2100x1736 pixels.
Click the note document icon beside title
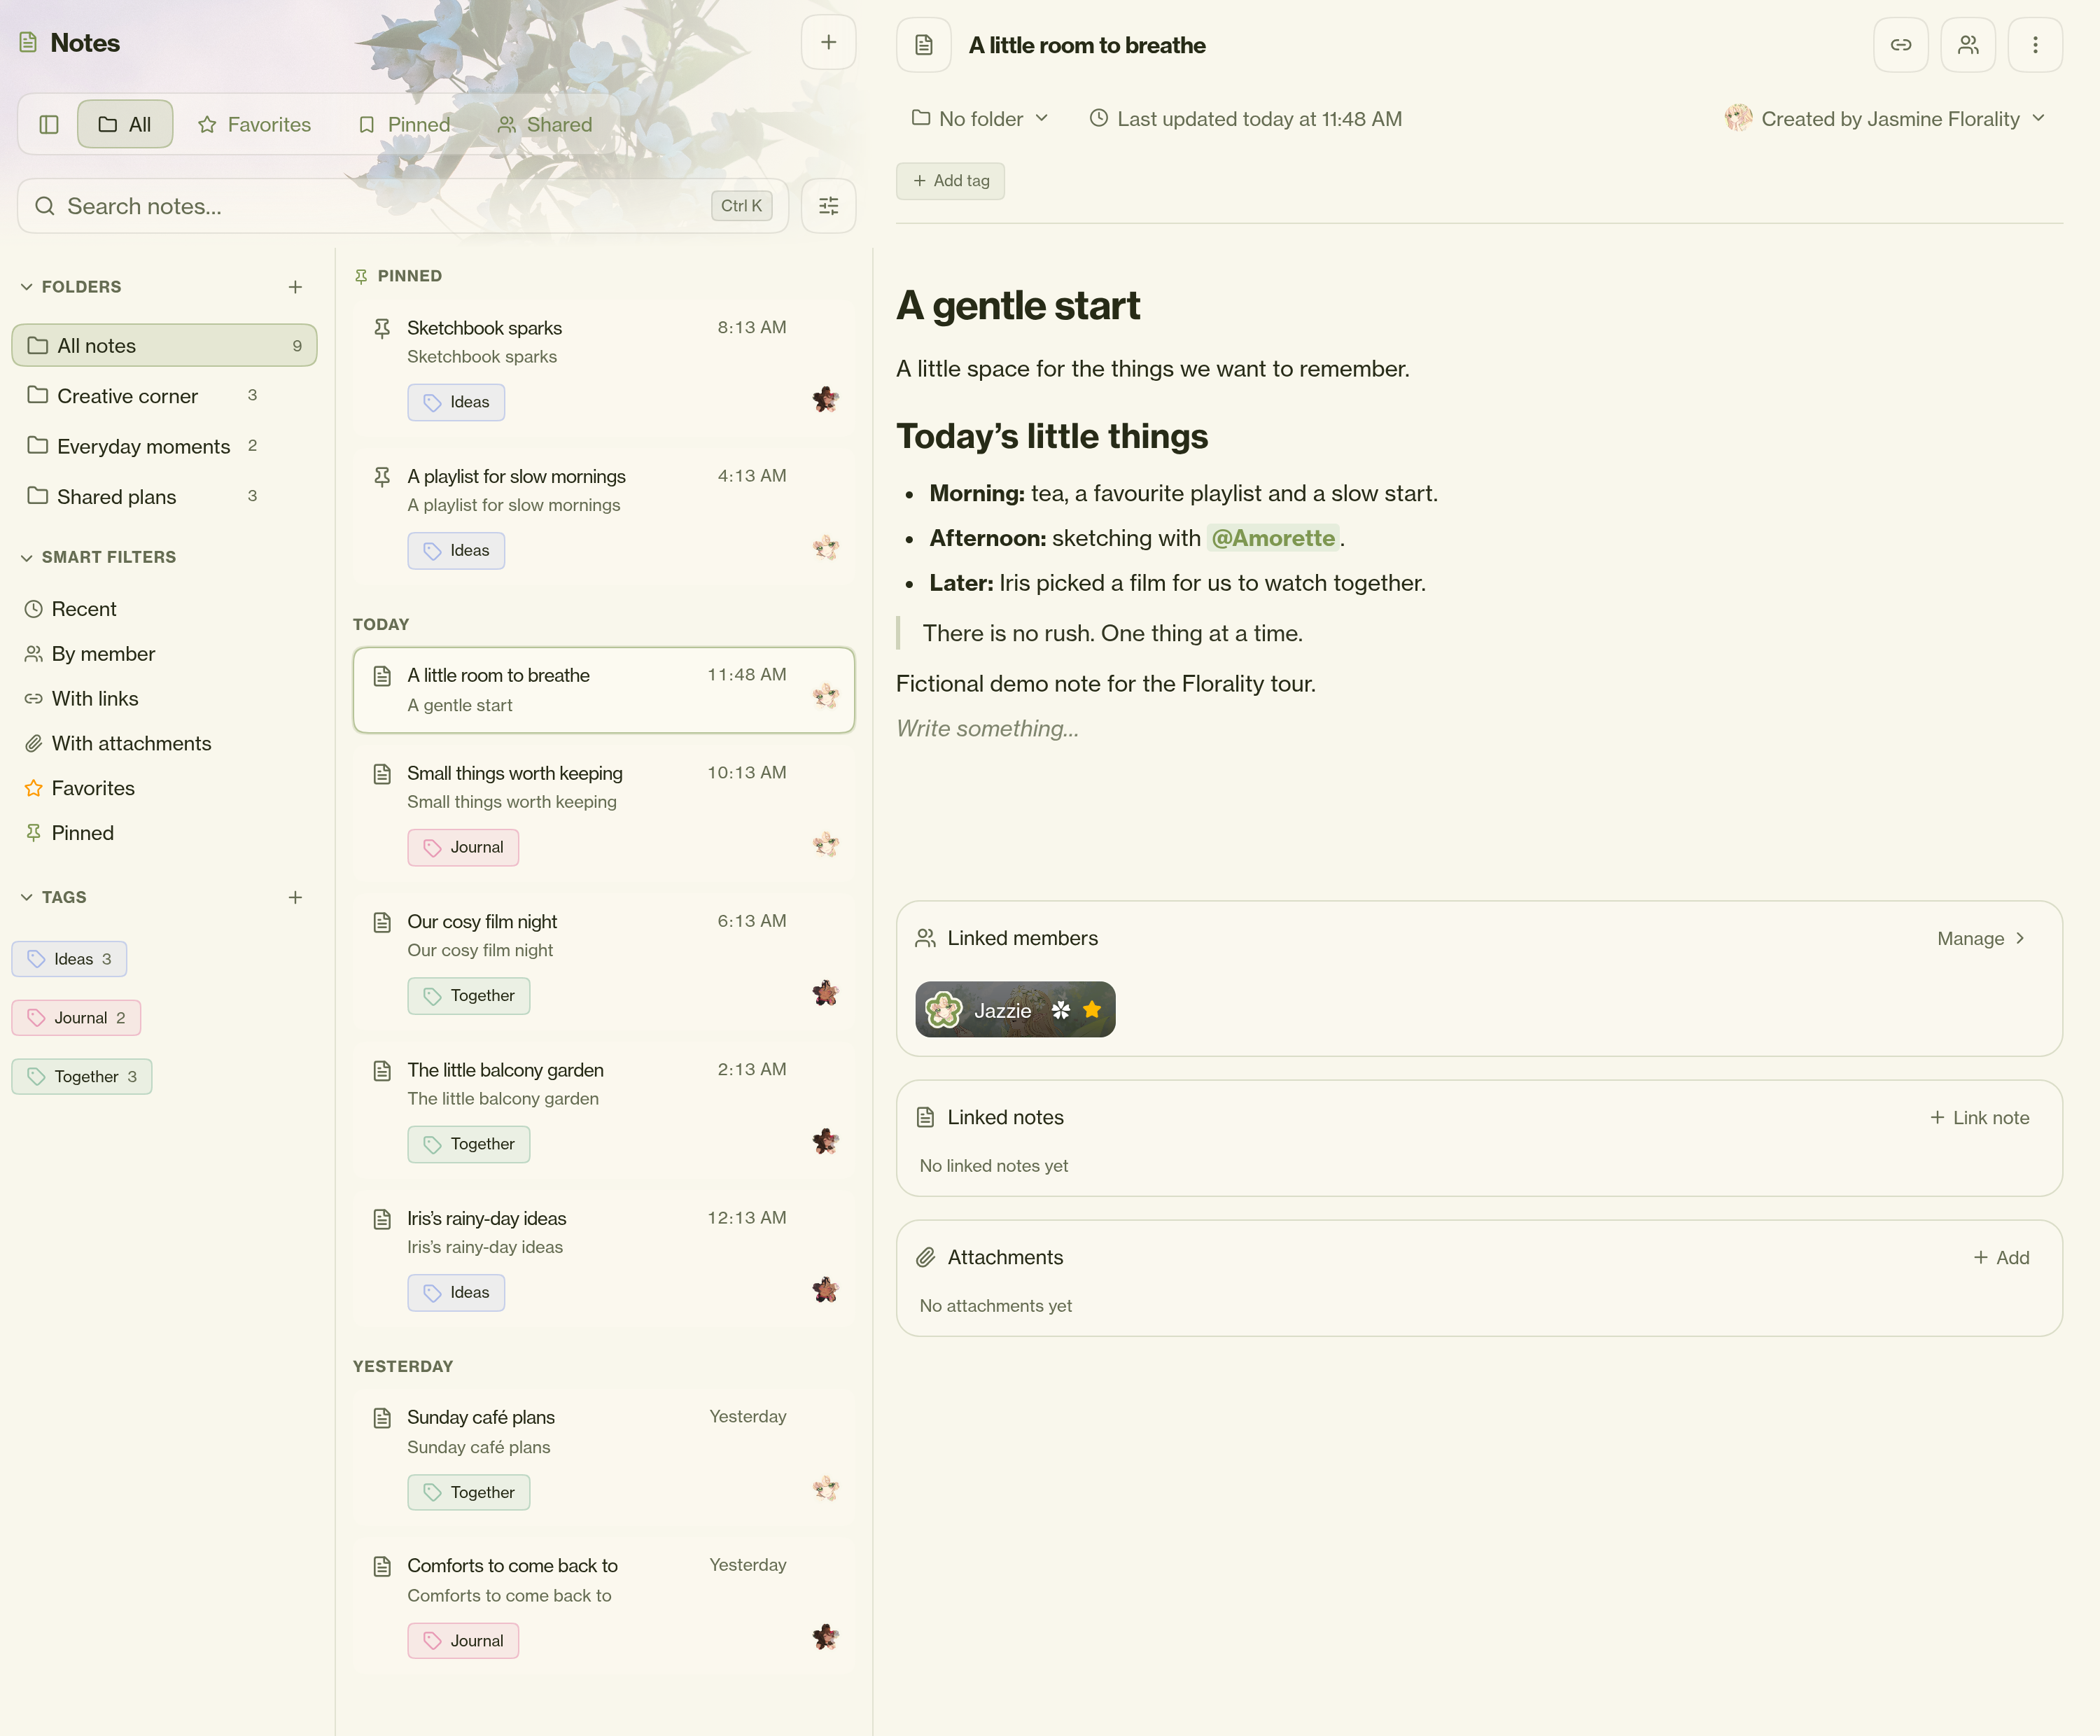point(923,45)
